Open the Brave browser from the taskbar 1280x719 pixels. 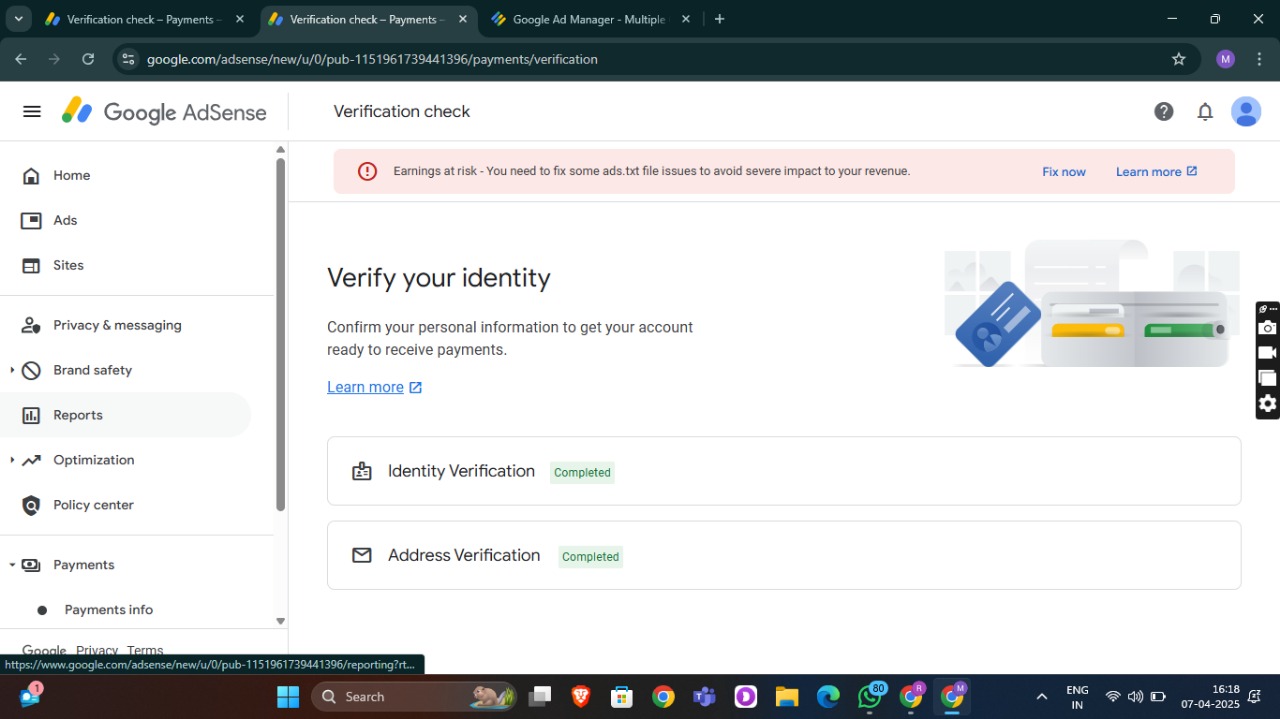581,697
